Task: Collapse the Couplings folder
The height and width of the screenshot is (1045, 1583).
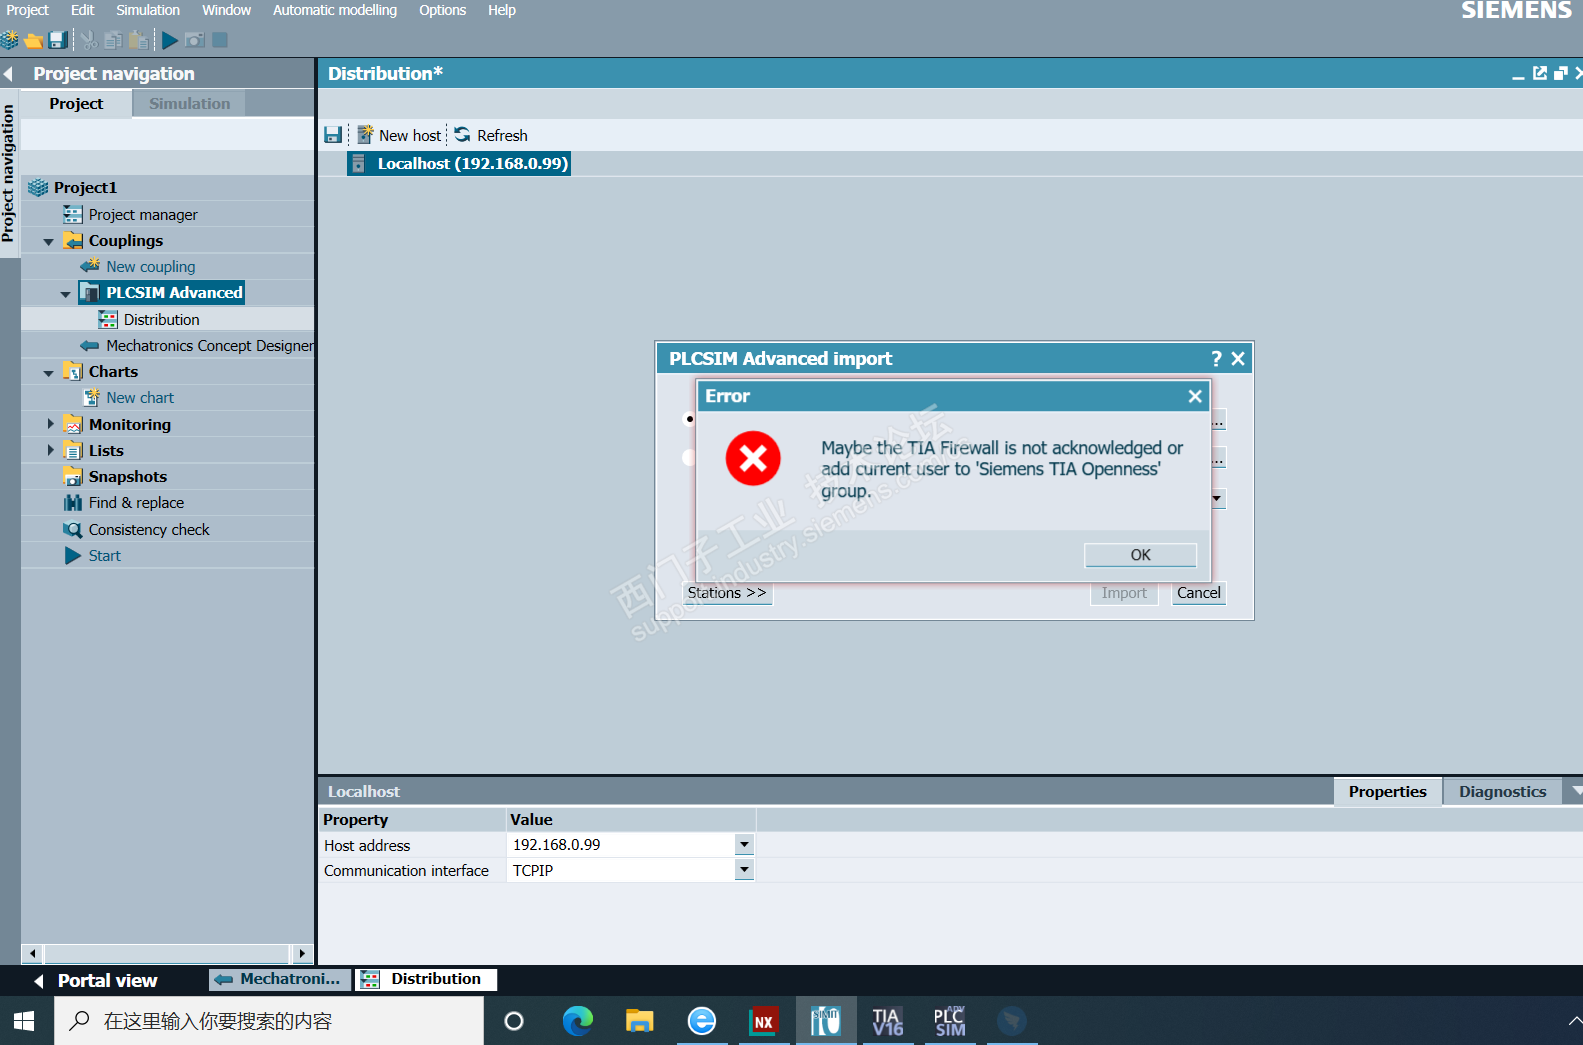Action: point(48,242)
